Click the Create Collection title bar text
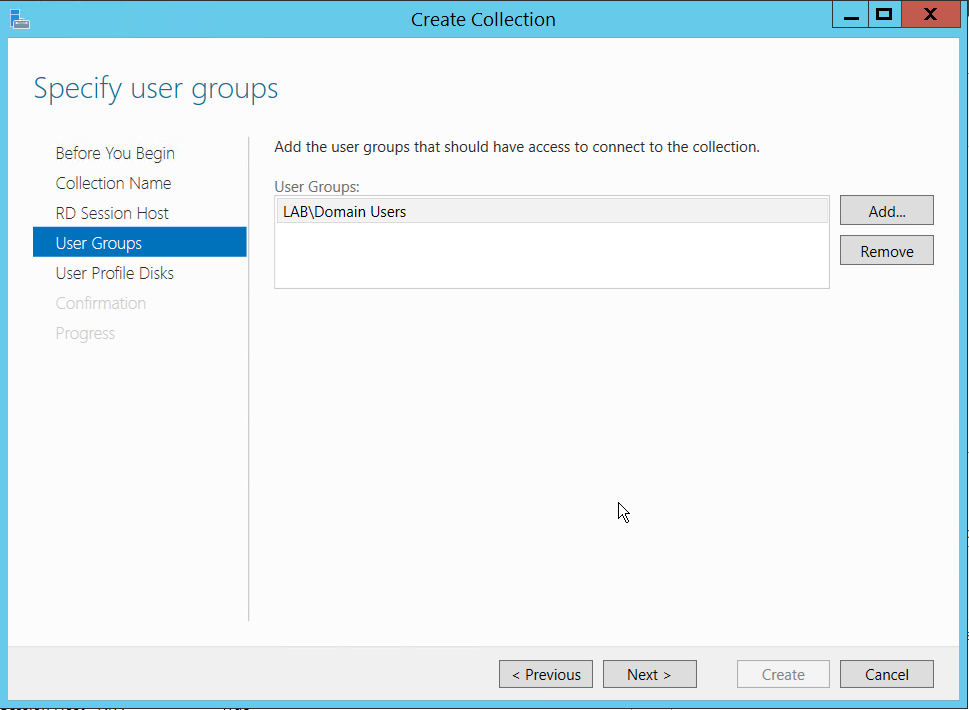Screen dimensions: 969x710 [x=483, y=19]
